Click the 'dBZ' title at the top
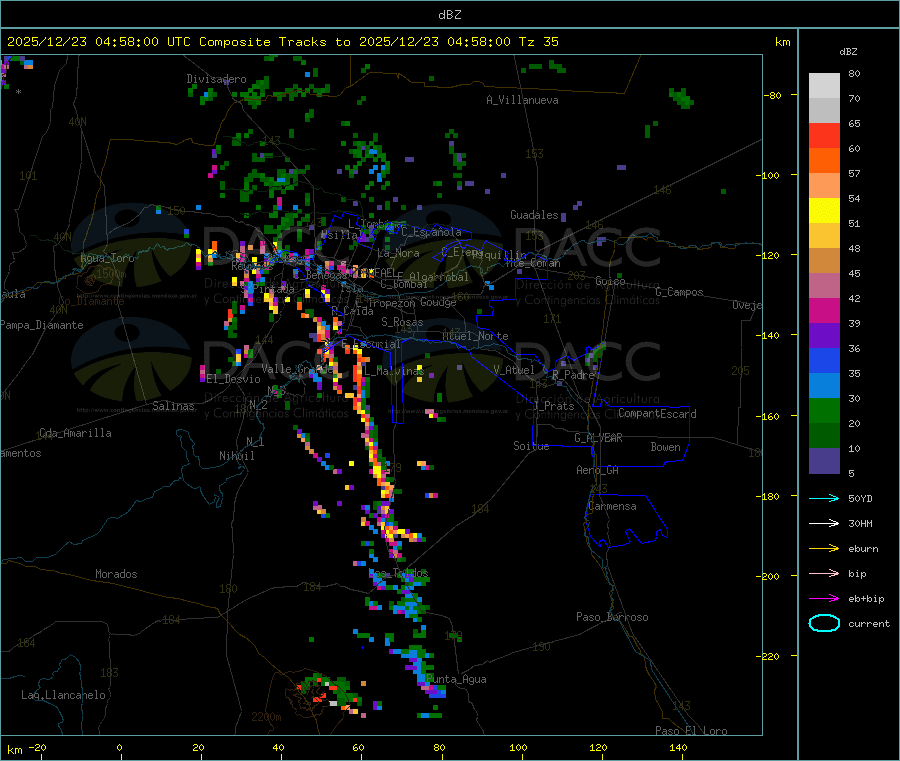This screenshot has width=900, height=761. pos(449,15)
